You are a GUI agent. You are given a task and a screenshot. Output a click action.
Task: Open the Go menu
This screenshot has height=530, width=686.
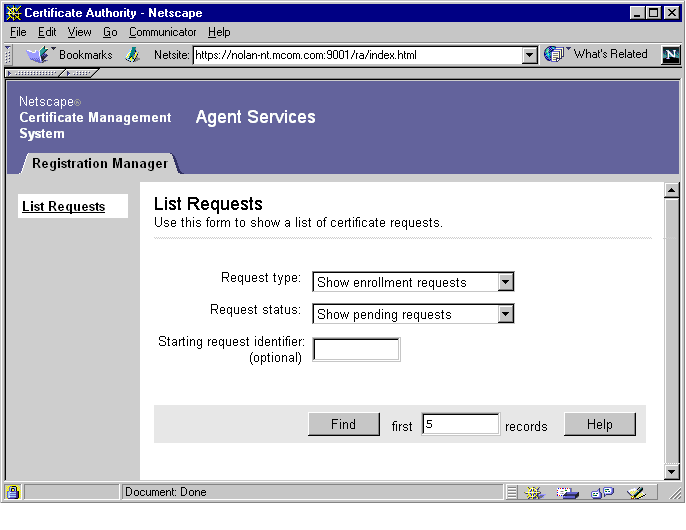(x=110, y=32)
